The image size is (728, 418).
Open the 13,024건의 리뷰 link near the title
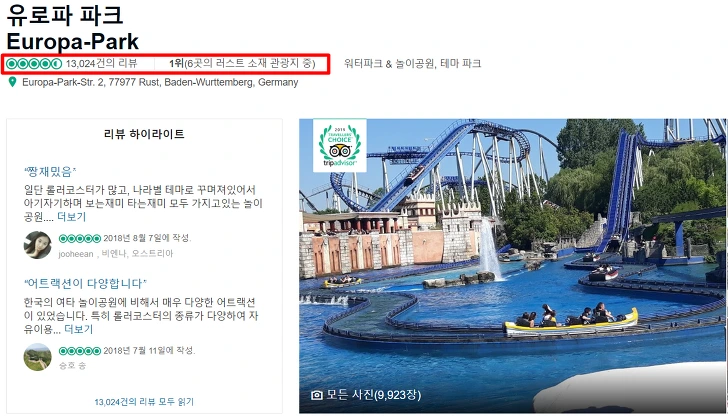[102, 64]
